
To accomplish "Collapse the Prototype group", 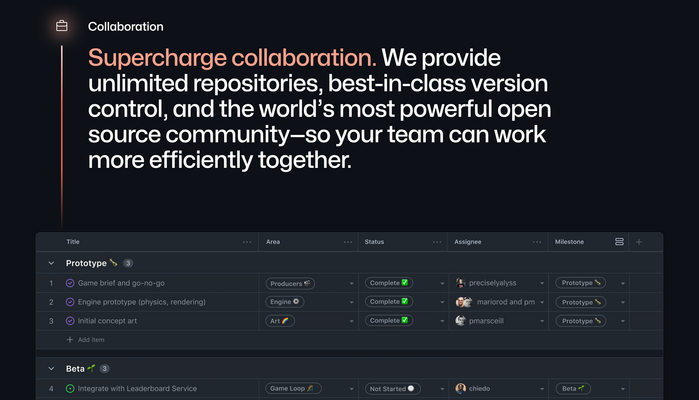I will (x=51, y=263).
